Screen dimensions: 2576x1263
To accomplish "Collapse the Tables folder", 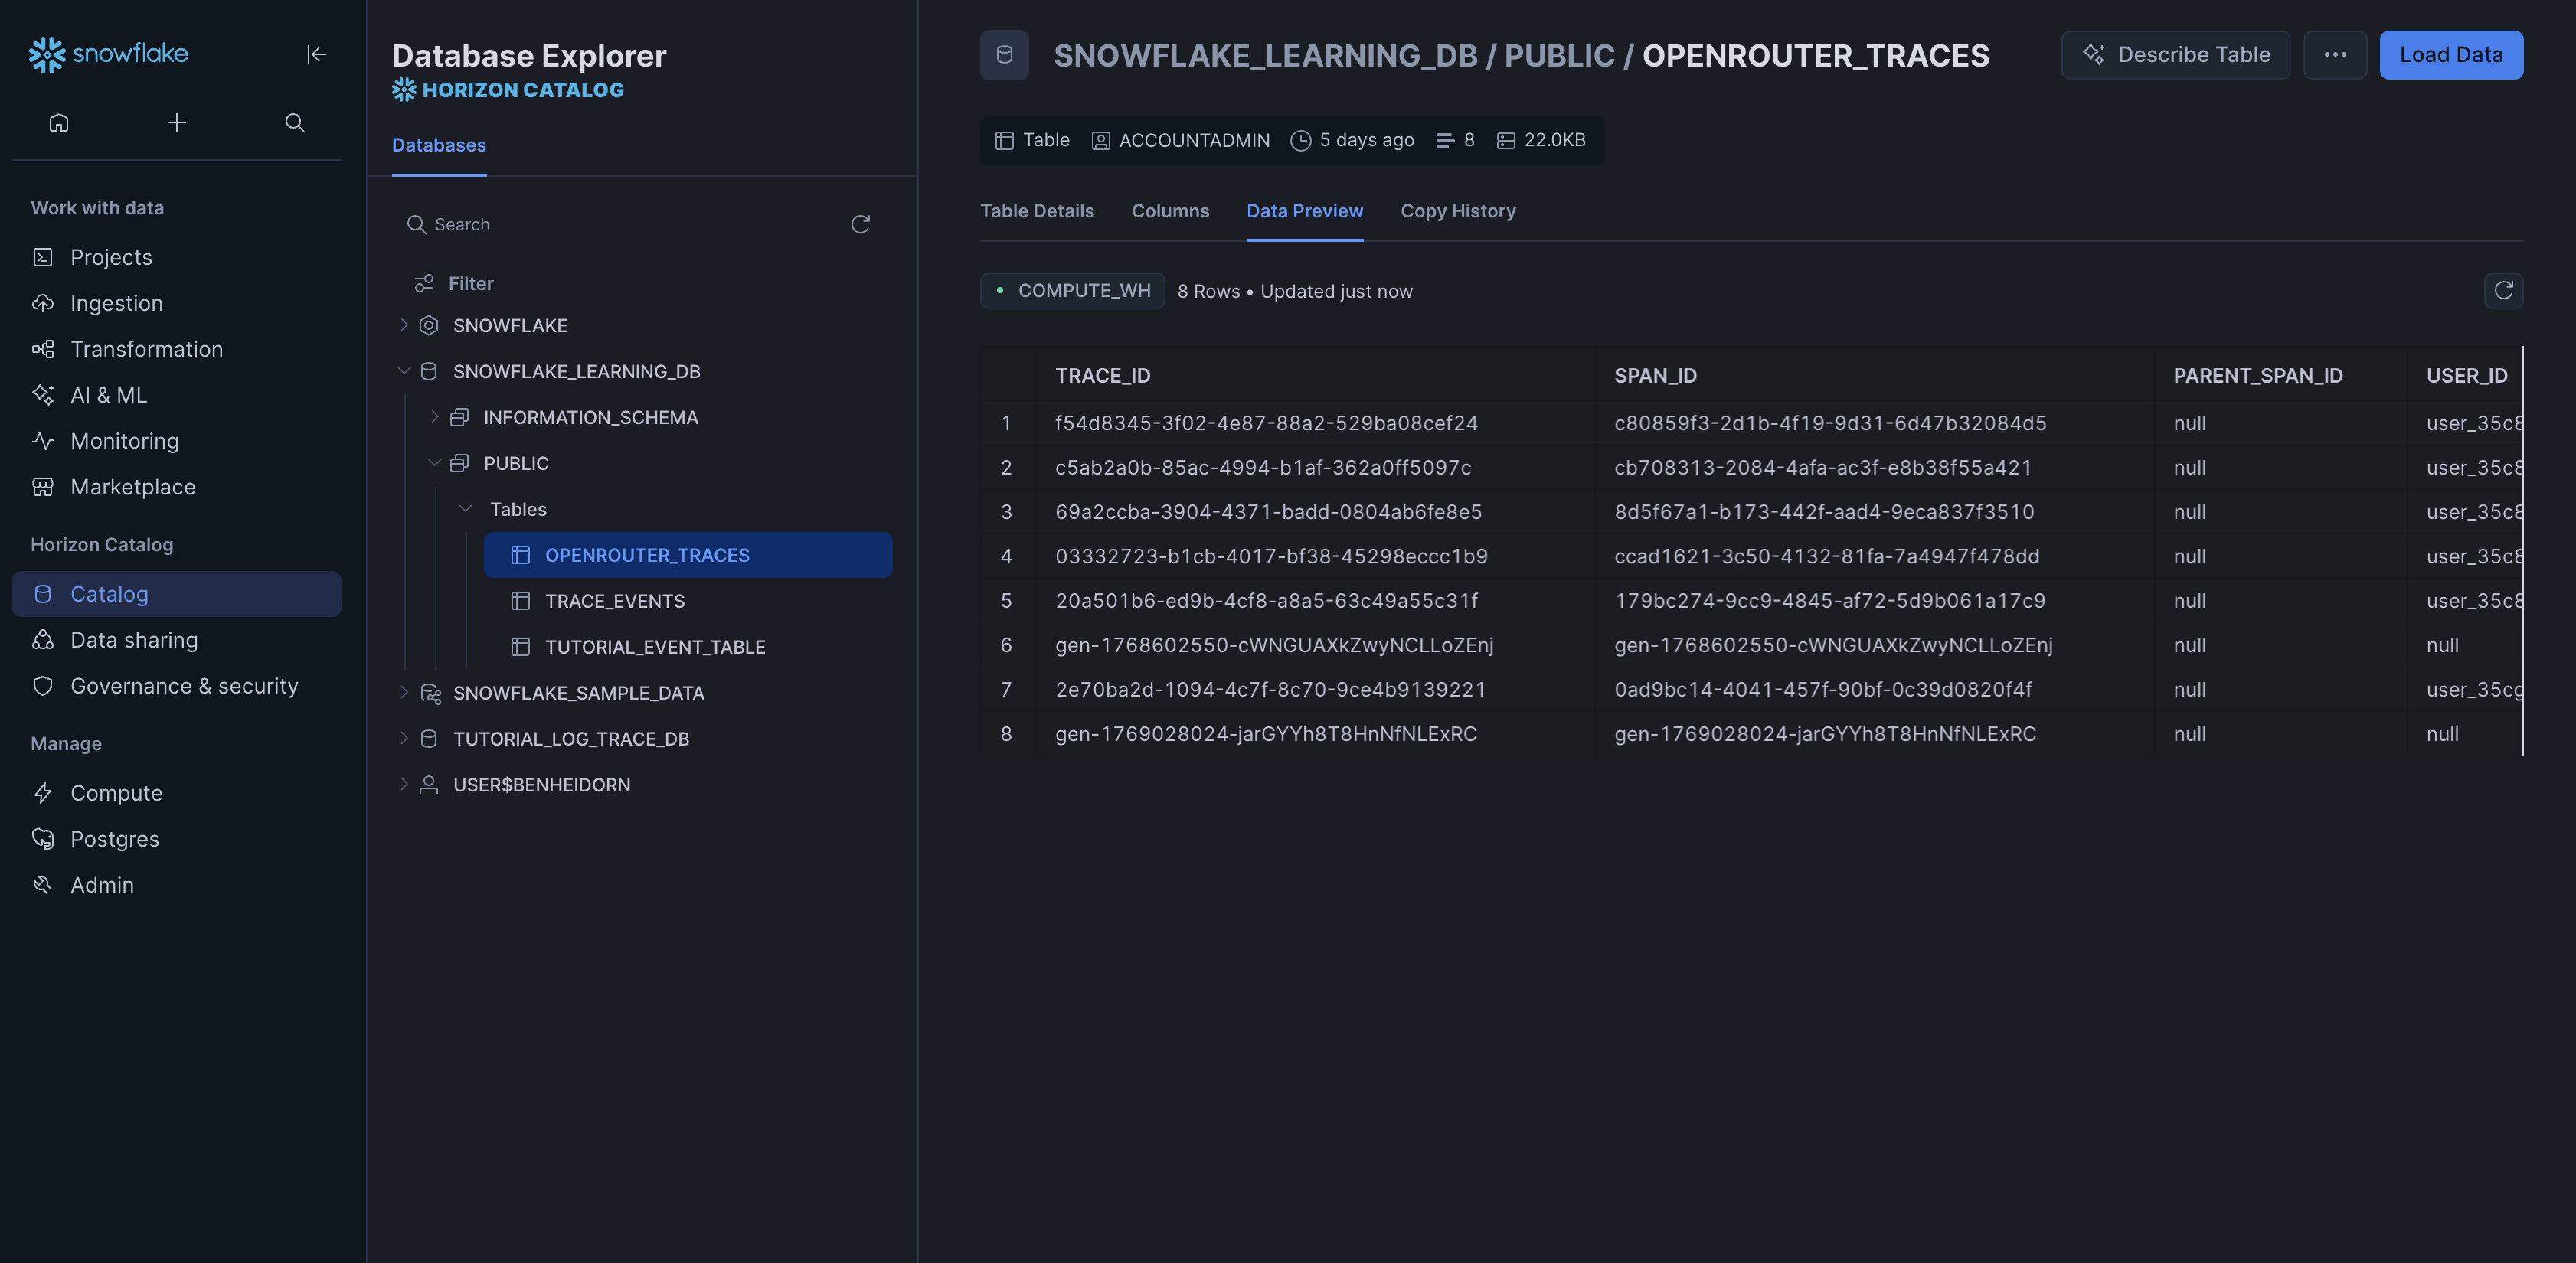I will coord(465,509).
